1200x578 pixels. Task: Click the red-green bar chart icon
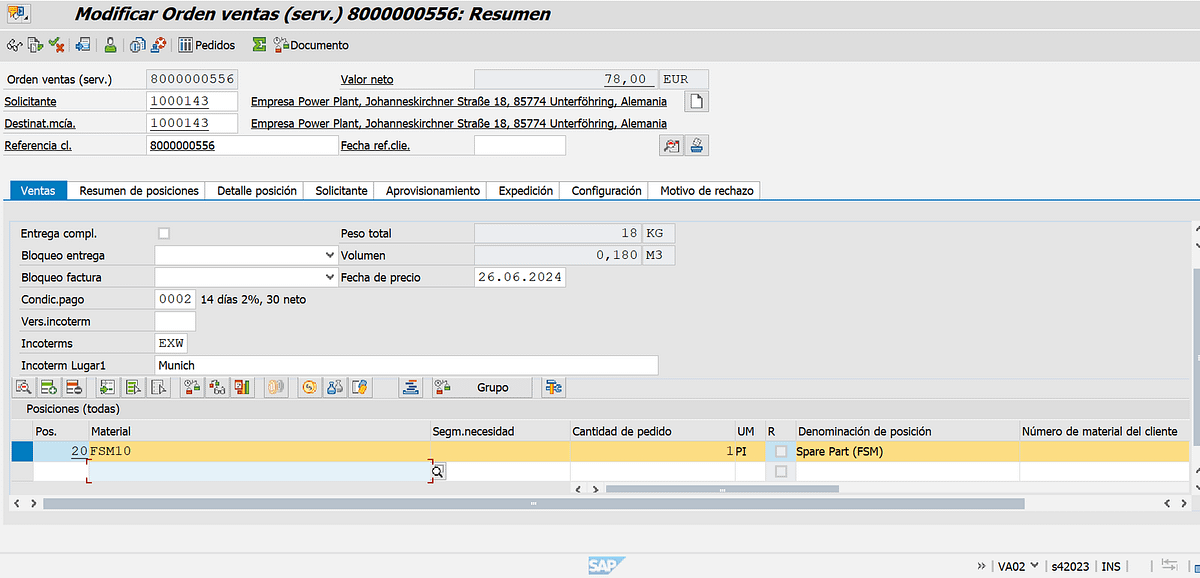coord(241,387)
